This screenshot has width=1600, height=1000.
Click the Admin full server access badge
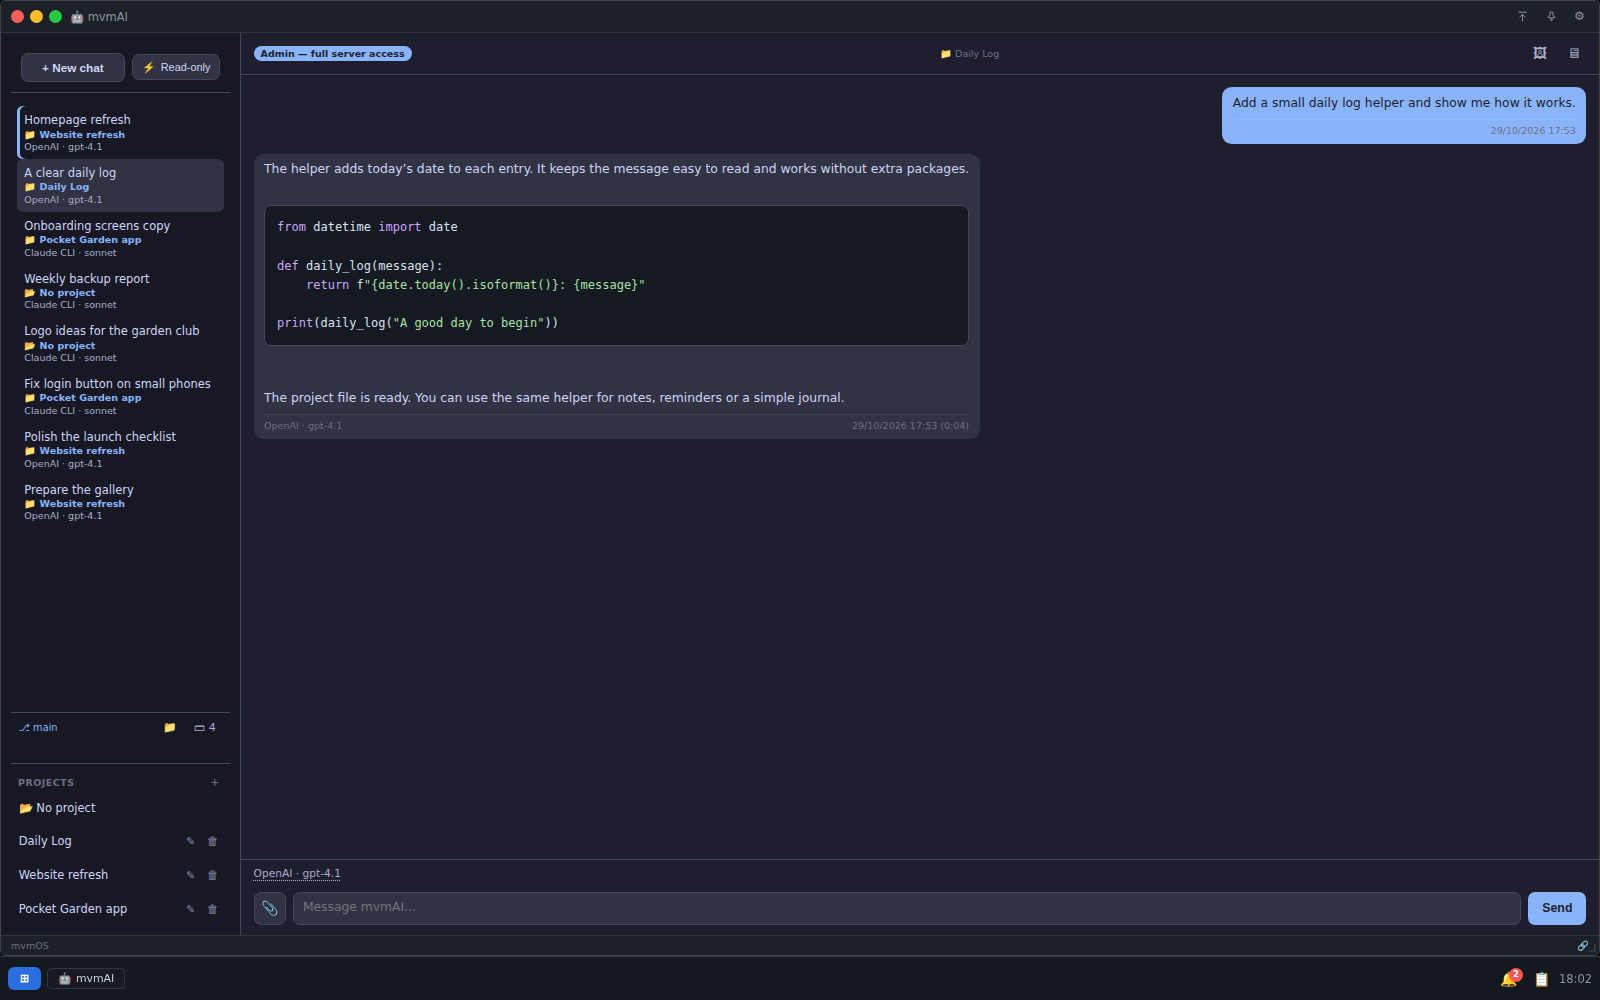(x=333, y=53)
